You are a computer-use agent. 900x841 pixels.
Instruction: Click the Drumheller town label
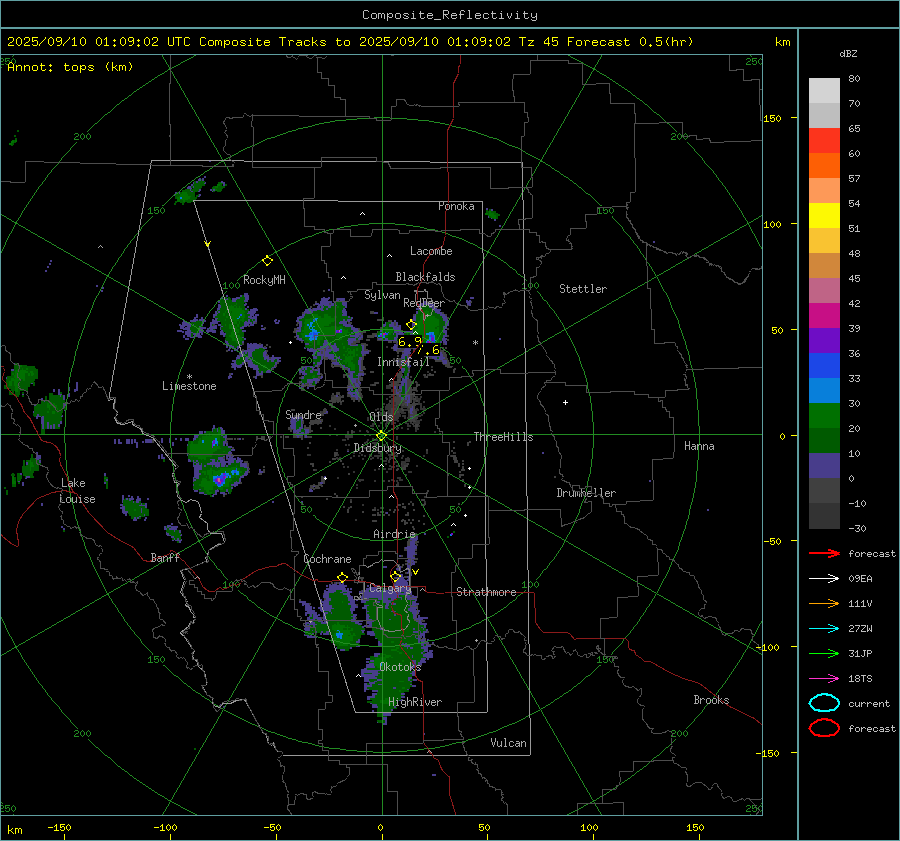click(586, 493)
